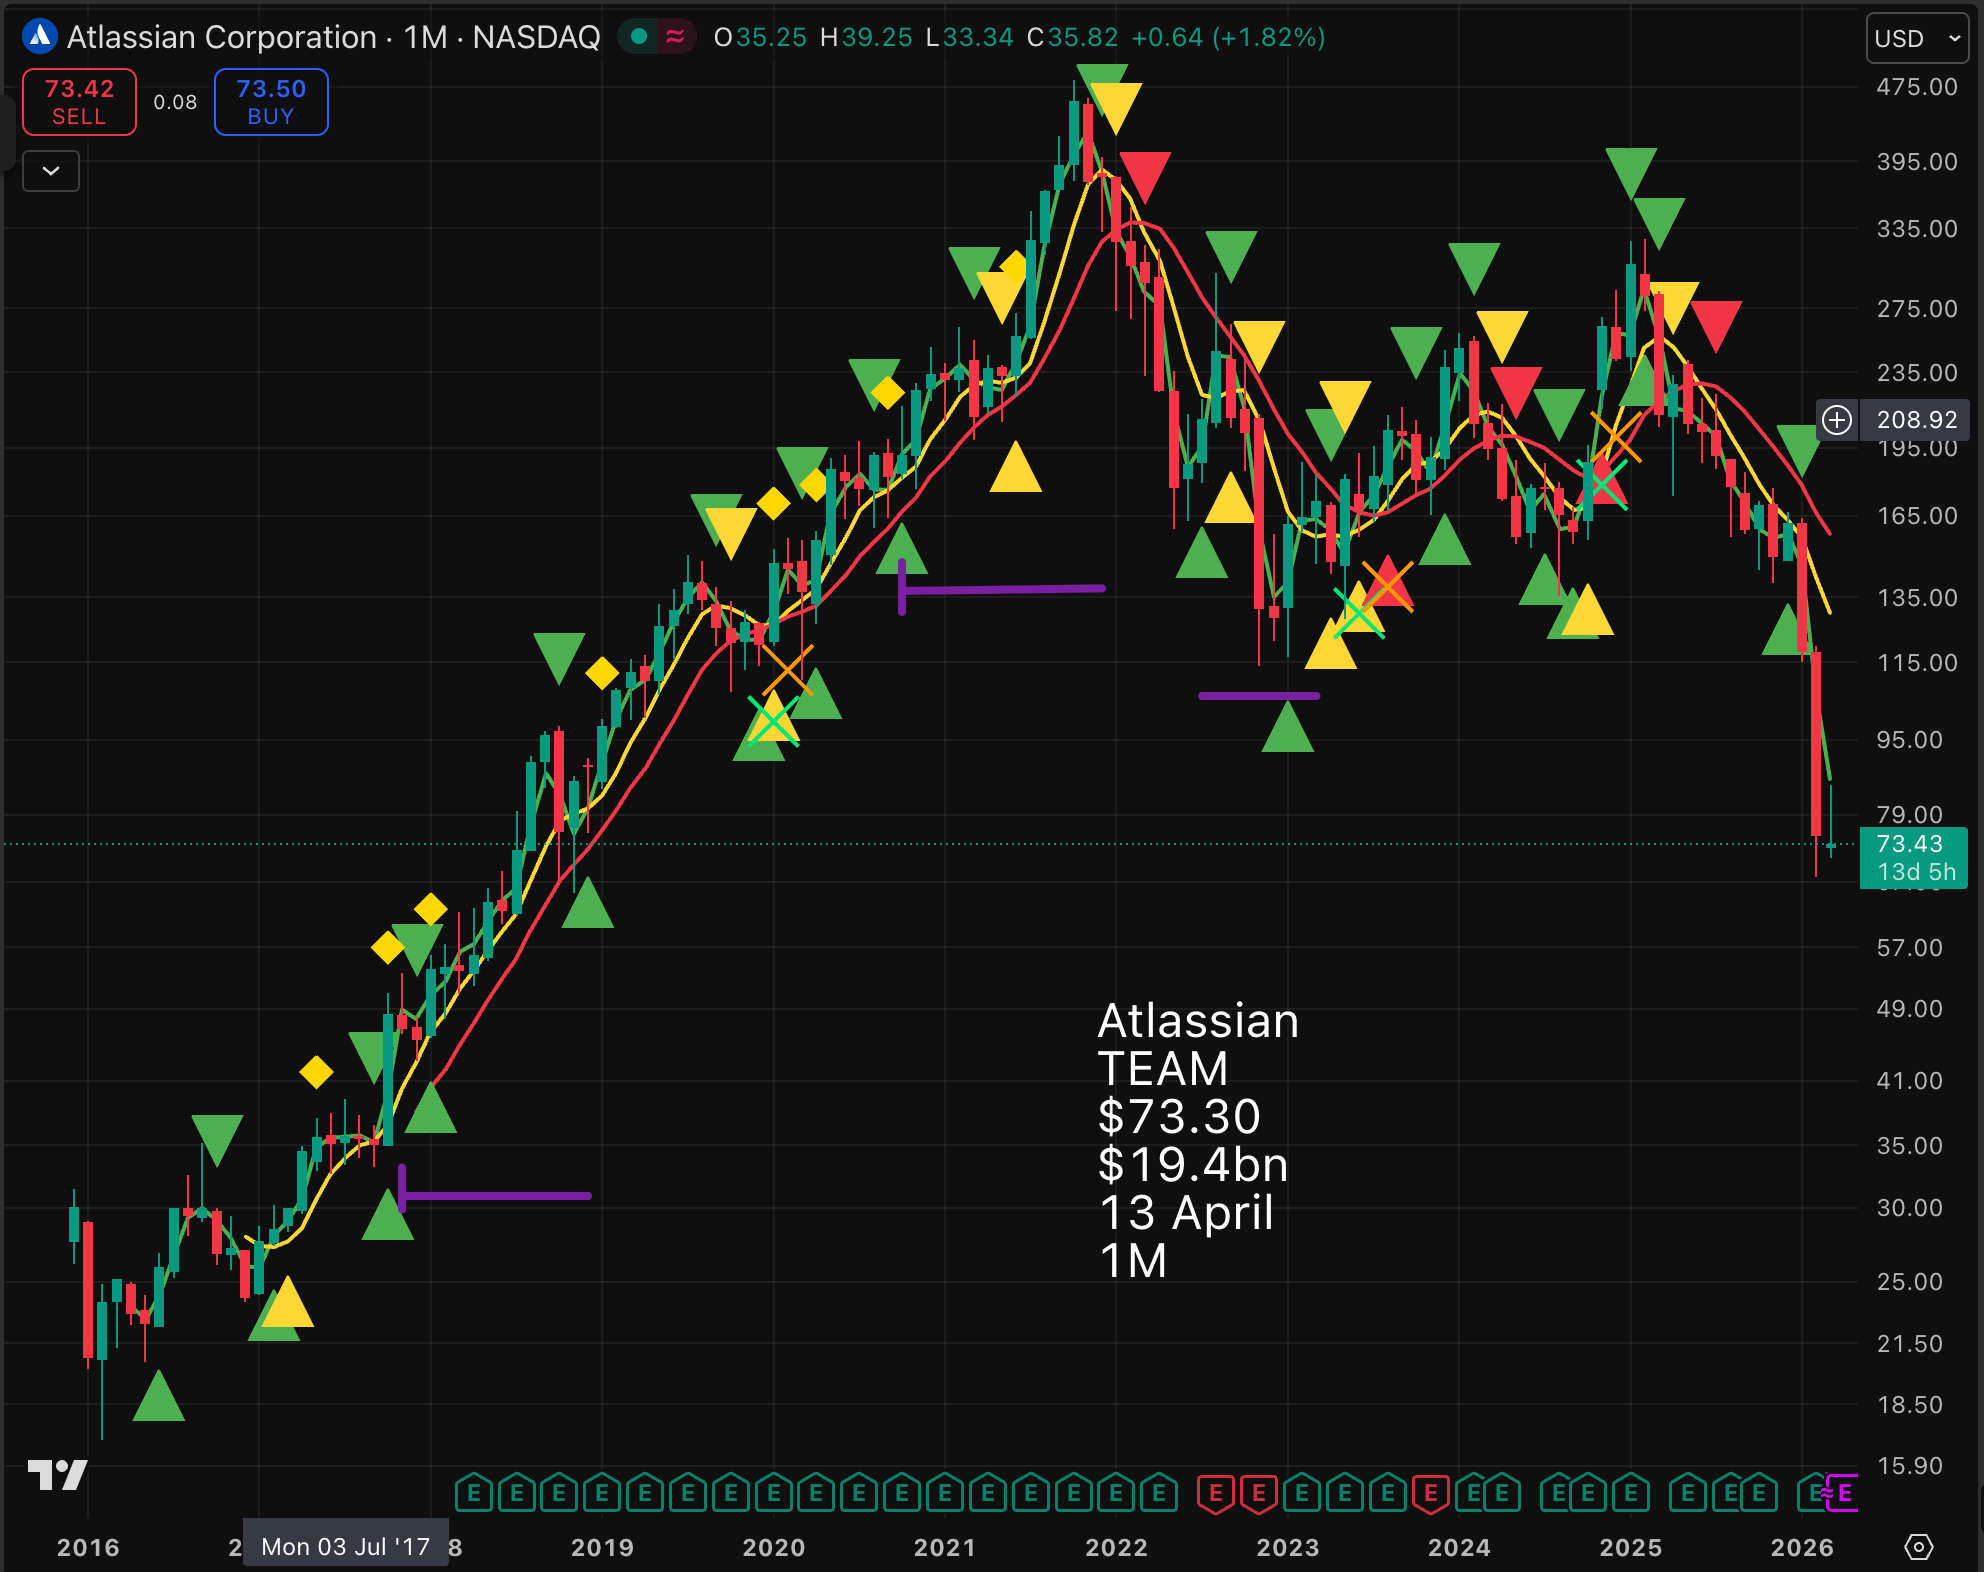This screenshot has width=1984, height=1572.
Task: Click the TradingView logo watermark
Action: (x=57, y=1475)
